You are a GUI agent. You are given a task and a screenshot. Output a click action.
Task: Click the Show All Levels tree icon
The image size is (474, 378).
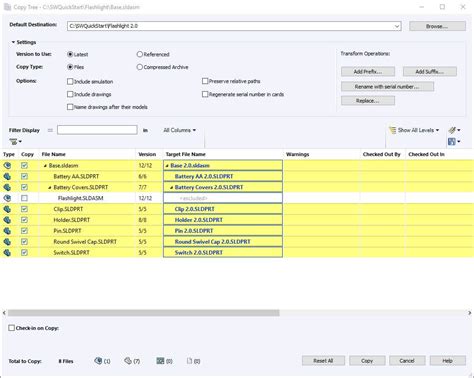tap(392, 130)
